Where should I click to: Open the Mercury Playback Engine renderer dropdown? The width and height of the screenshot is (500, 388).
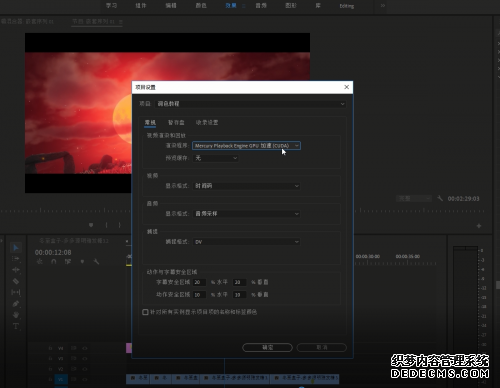[246, 146]
